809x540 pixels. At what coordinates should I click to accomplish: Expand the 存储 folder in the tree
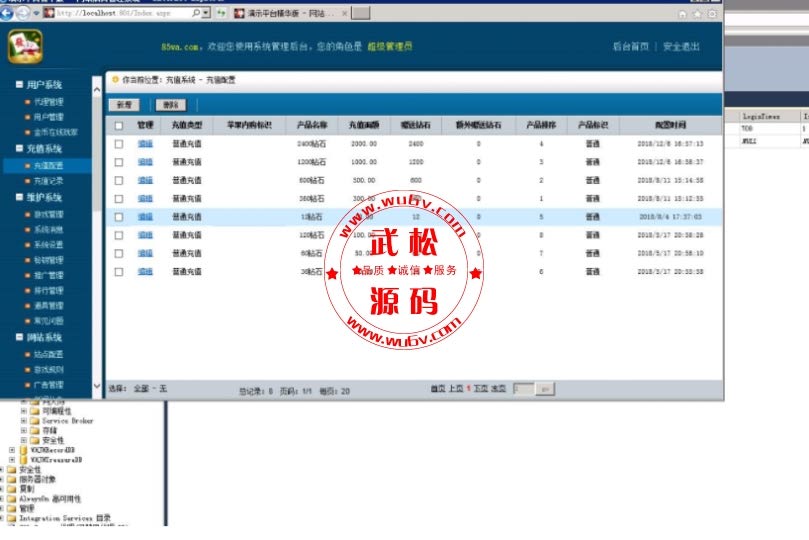click(x=23, y=431)
